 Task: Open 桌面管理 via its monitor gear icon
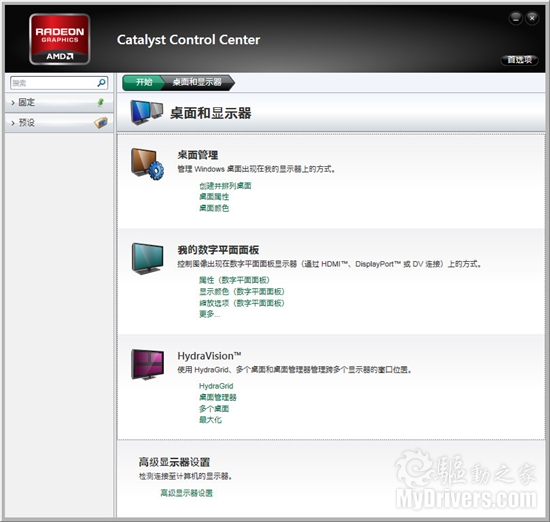coord(147,164)
